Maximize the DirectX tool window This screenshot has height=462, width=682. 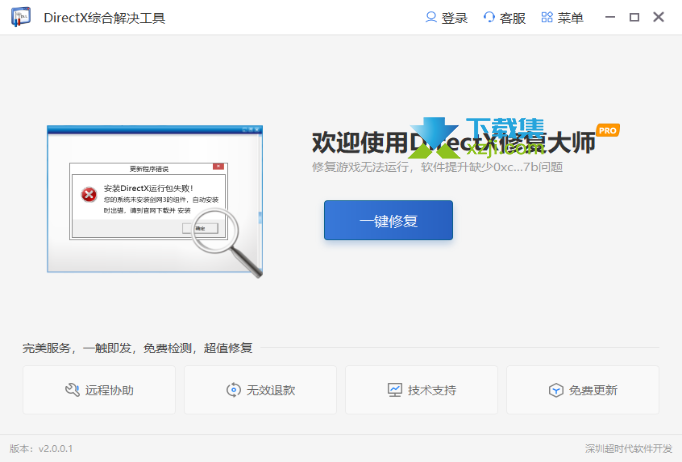click(634, 17)
